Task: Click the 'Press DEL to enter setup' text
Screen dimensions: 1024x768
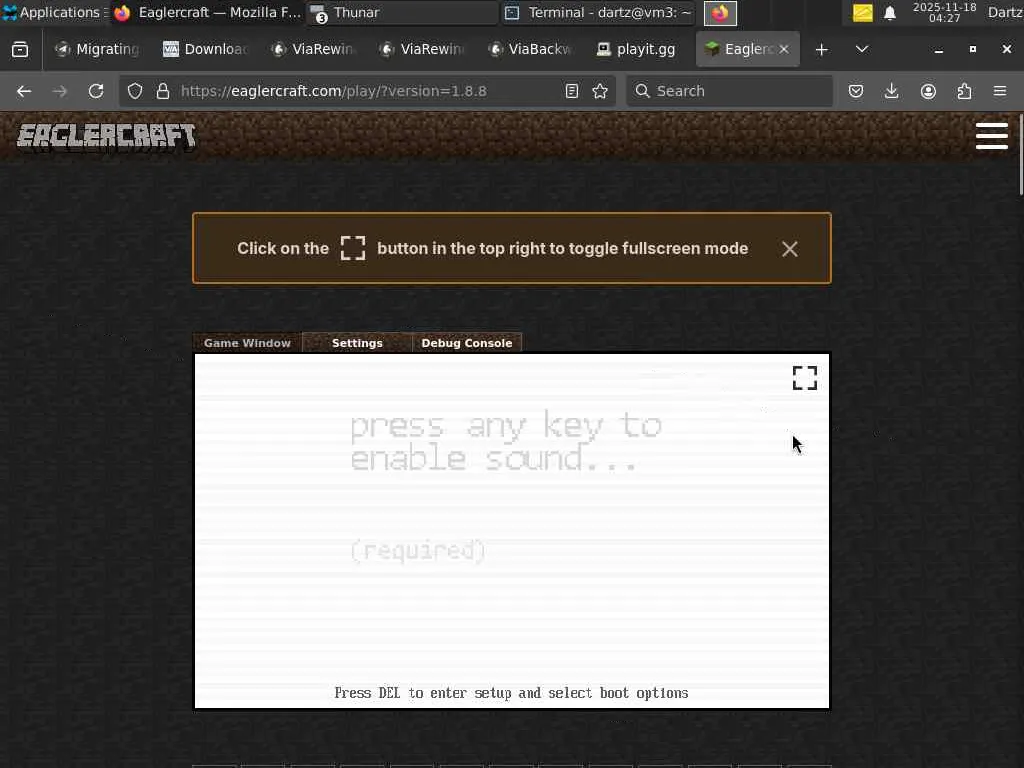Action: pos(511,693)
